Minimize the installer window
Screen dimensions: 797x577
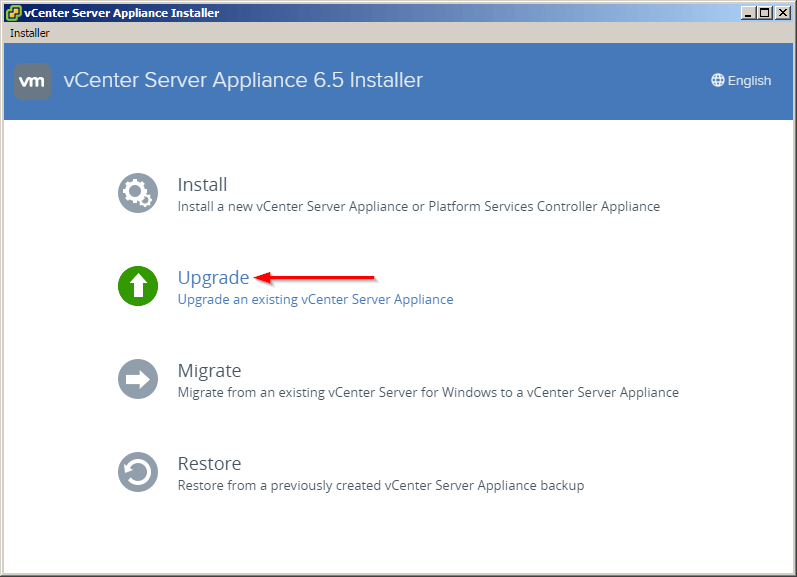tap(748, 13)
